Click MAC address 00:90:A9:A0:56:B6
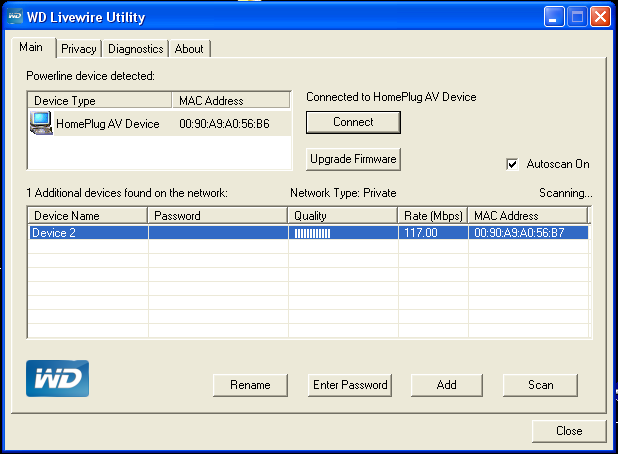Viewport: 618px width, 454px height. click(x=224, y=124)
